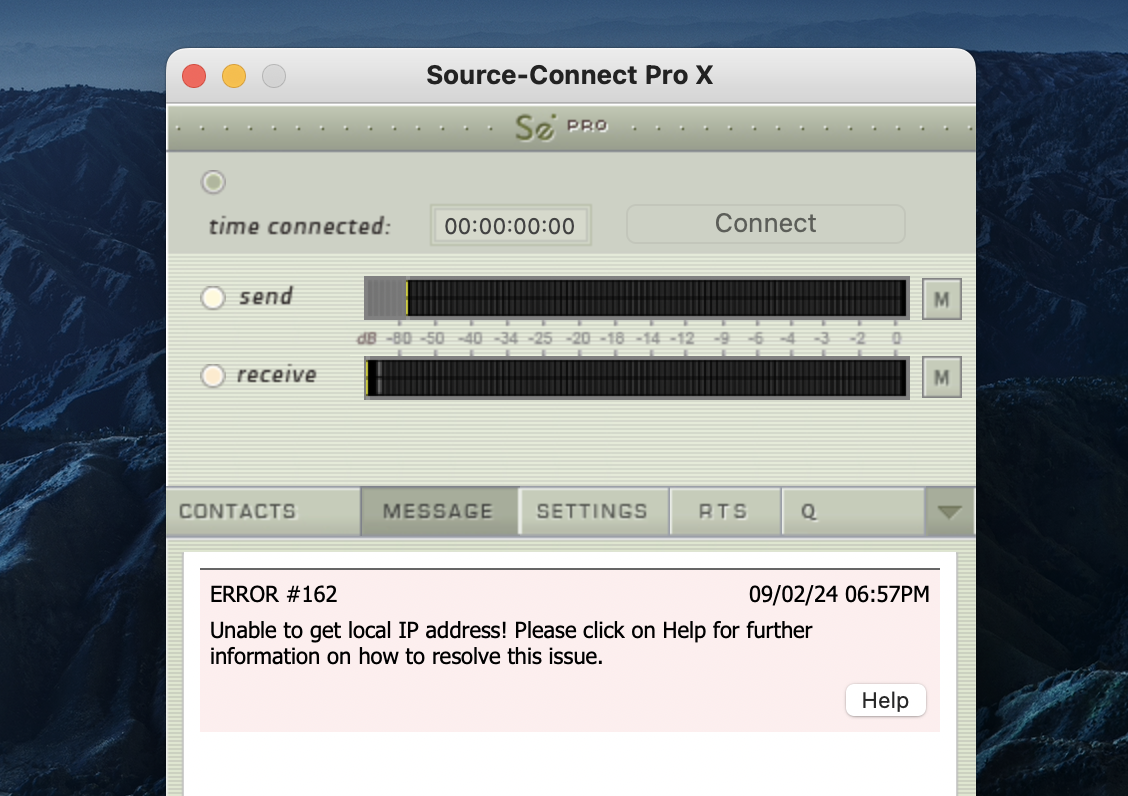Screen dimensions: 1128x796
Task: Open the Q tab
Action: coord(808,512)
